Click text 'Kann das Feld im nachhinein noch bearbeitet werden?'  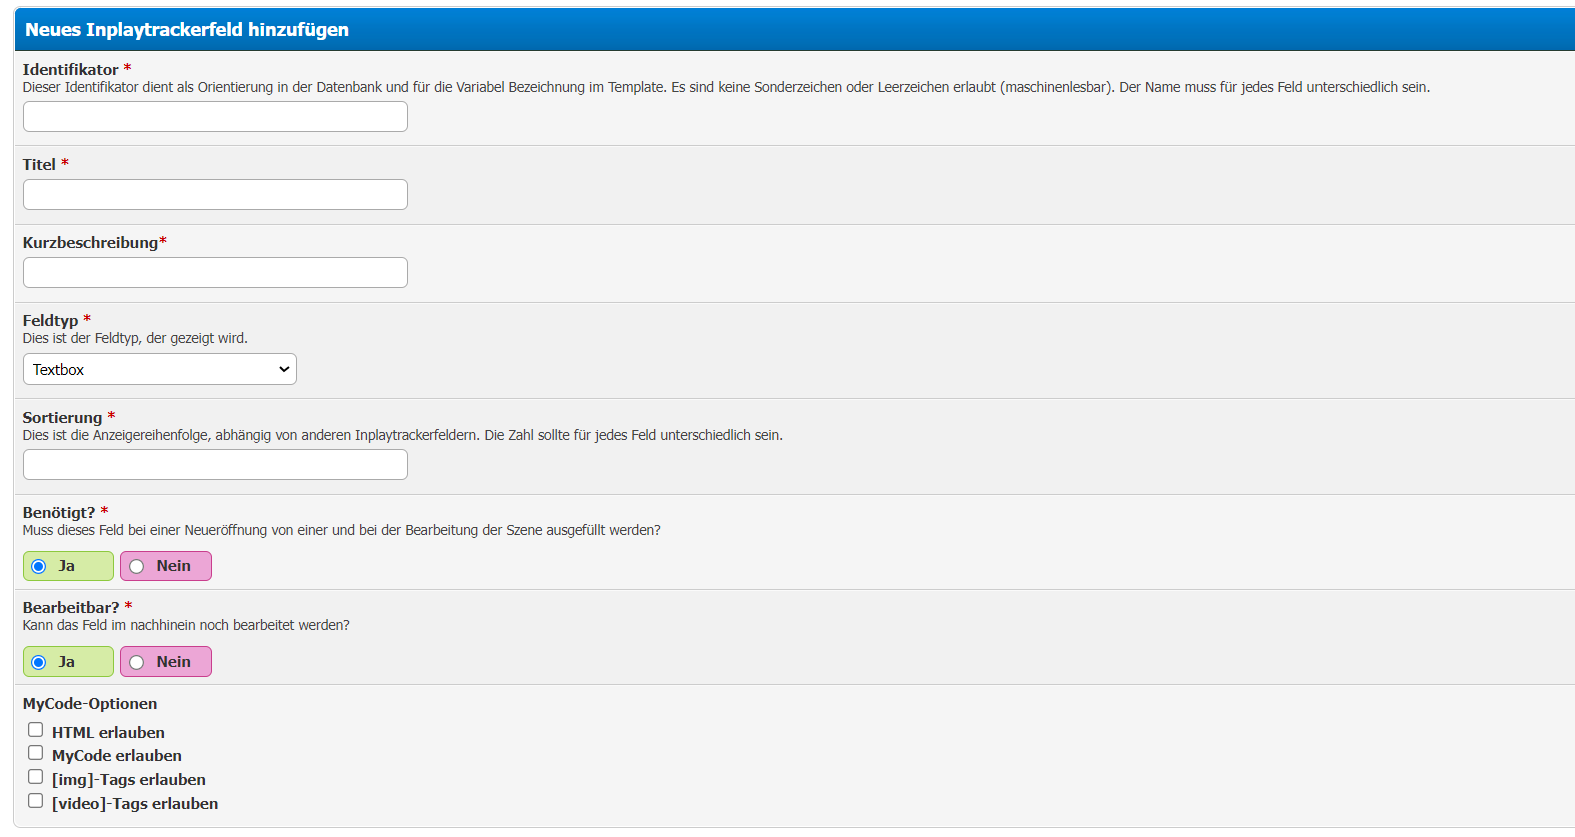point(186,625)
